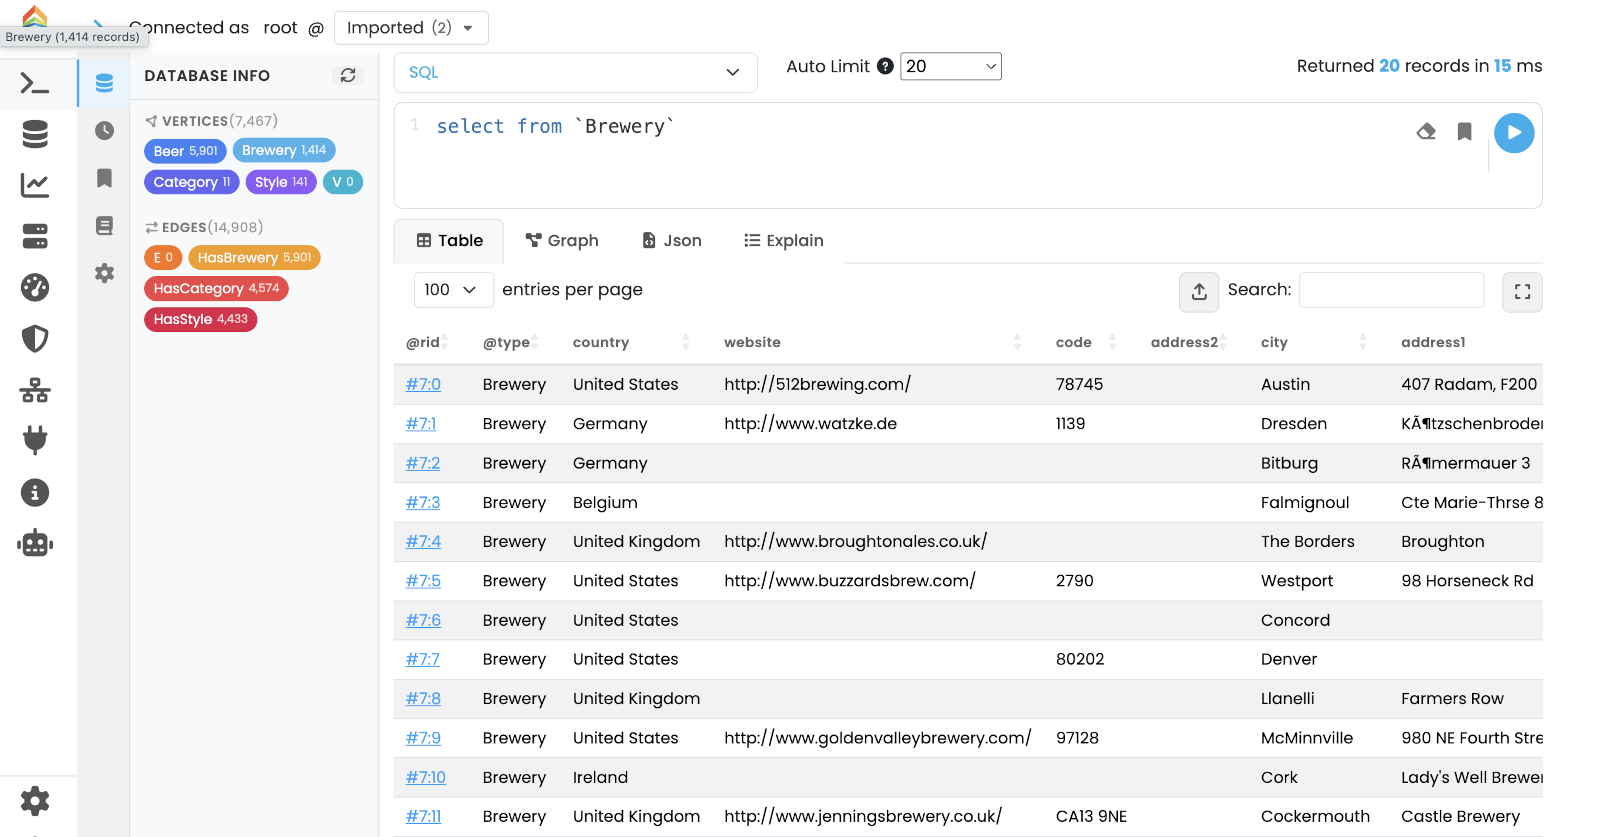Screen dimensions: 1600x837
Task: Select the Brewery vertex type badge
Action: point(284,150)
